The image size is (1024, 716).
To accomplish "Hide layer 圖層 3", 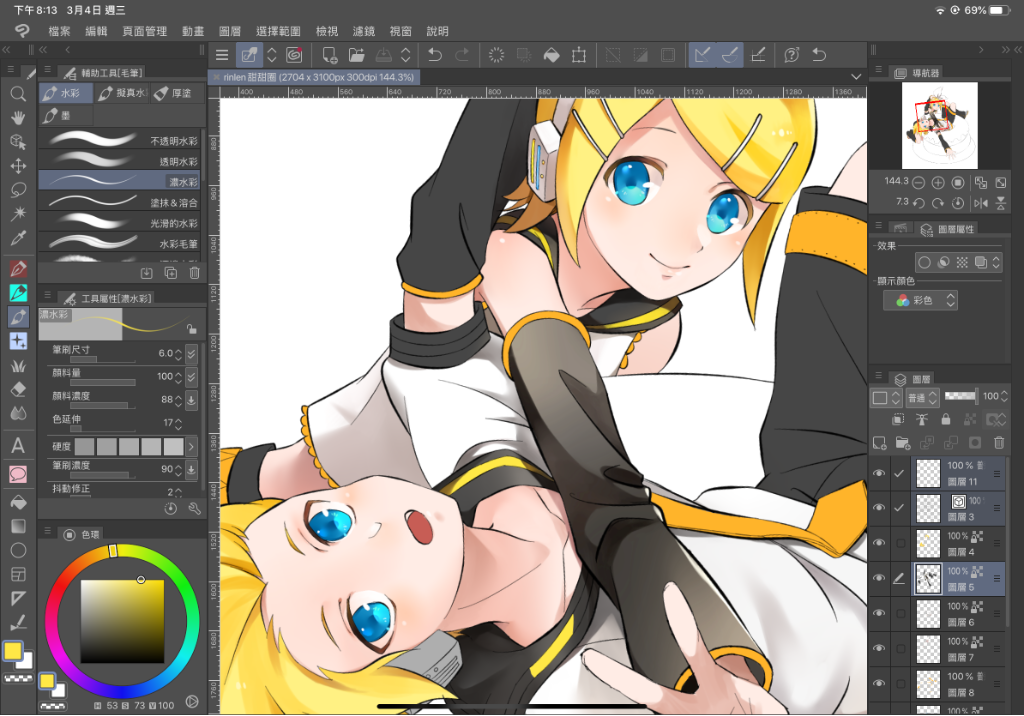I will click(879, 508).
